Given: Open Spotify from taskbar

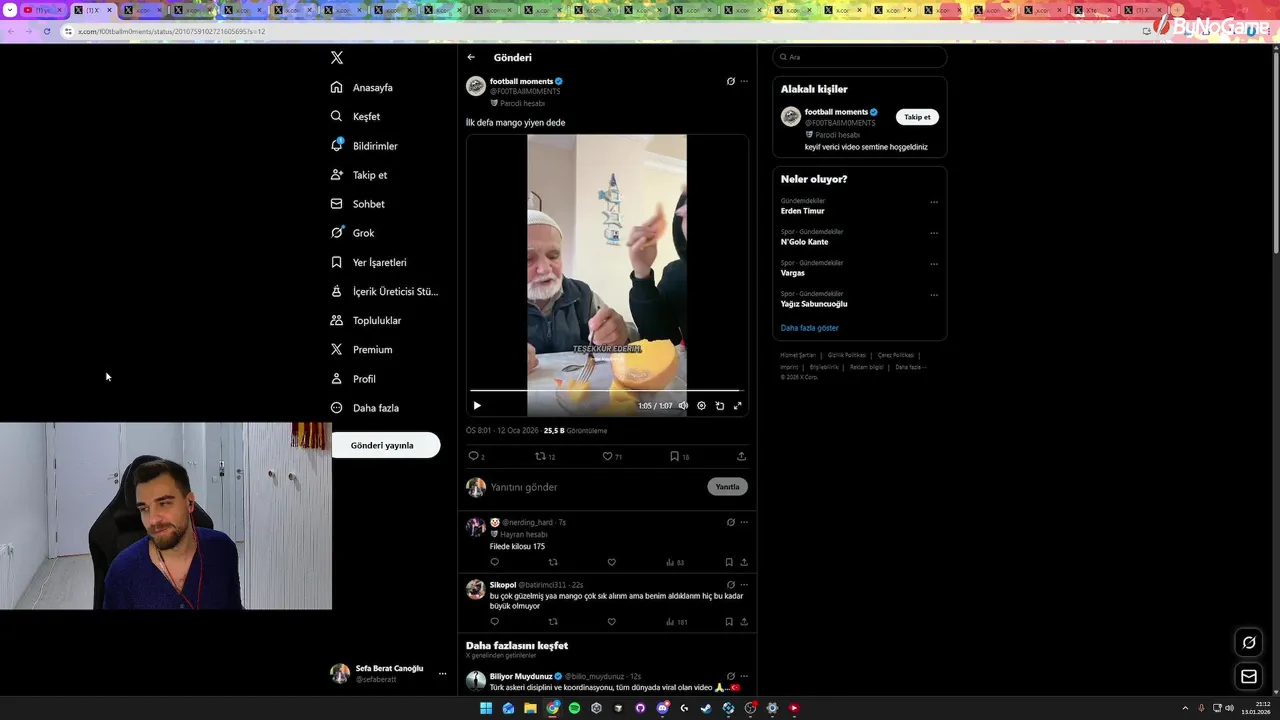Looking at the screenshot, I should [x=574, y=708].
